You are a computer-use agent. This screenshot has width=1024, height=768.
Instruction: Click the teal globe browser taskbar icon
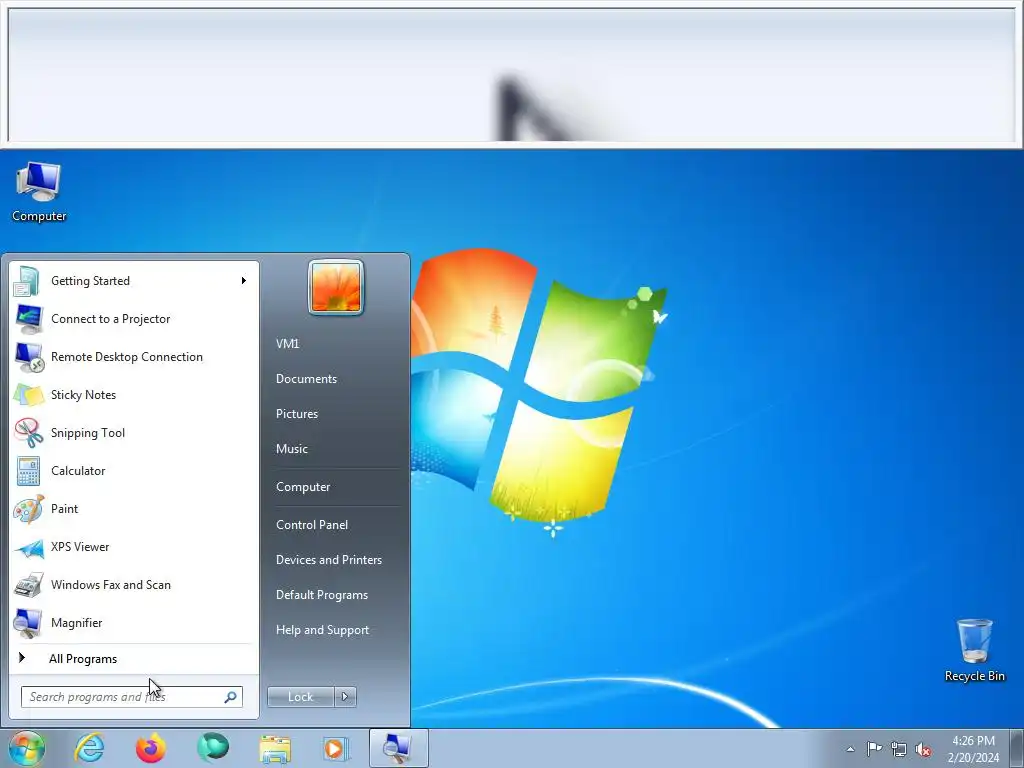click(x=213, y=748)
